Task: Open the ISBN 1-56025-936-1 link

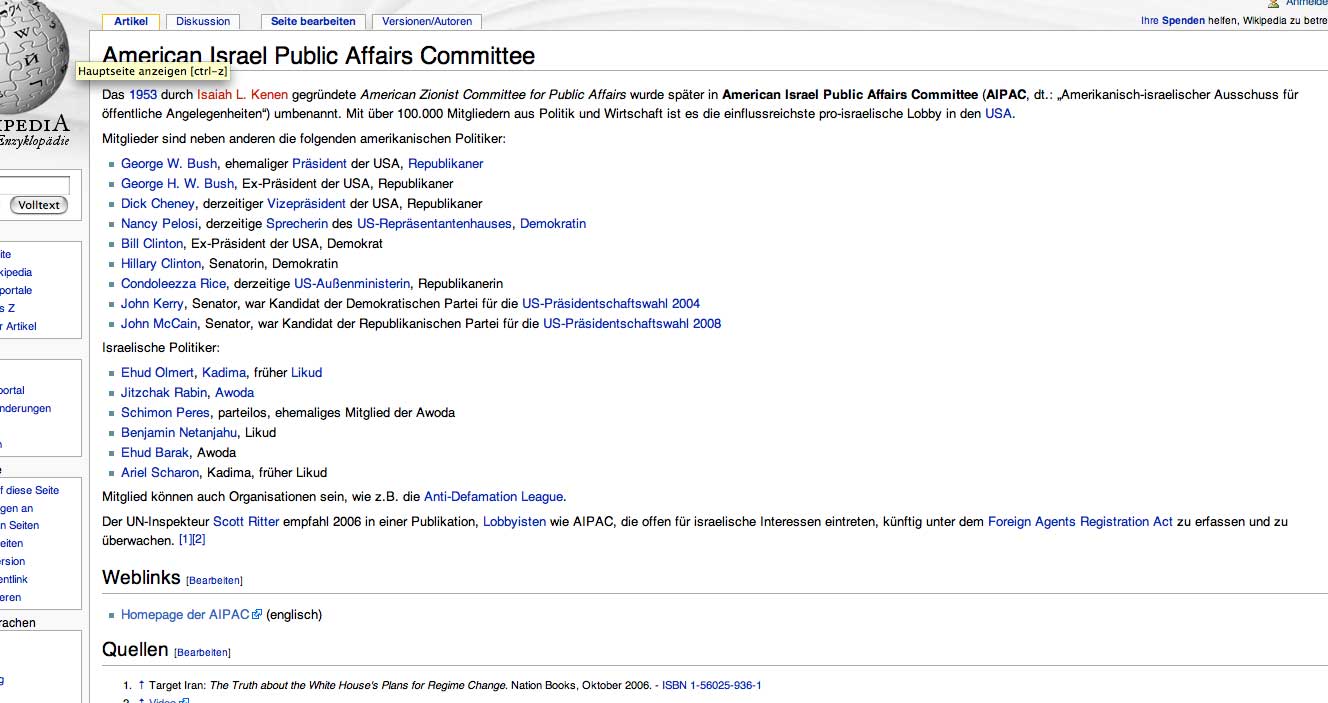Action: tap(711, 685)
